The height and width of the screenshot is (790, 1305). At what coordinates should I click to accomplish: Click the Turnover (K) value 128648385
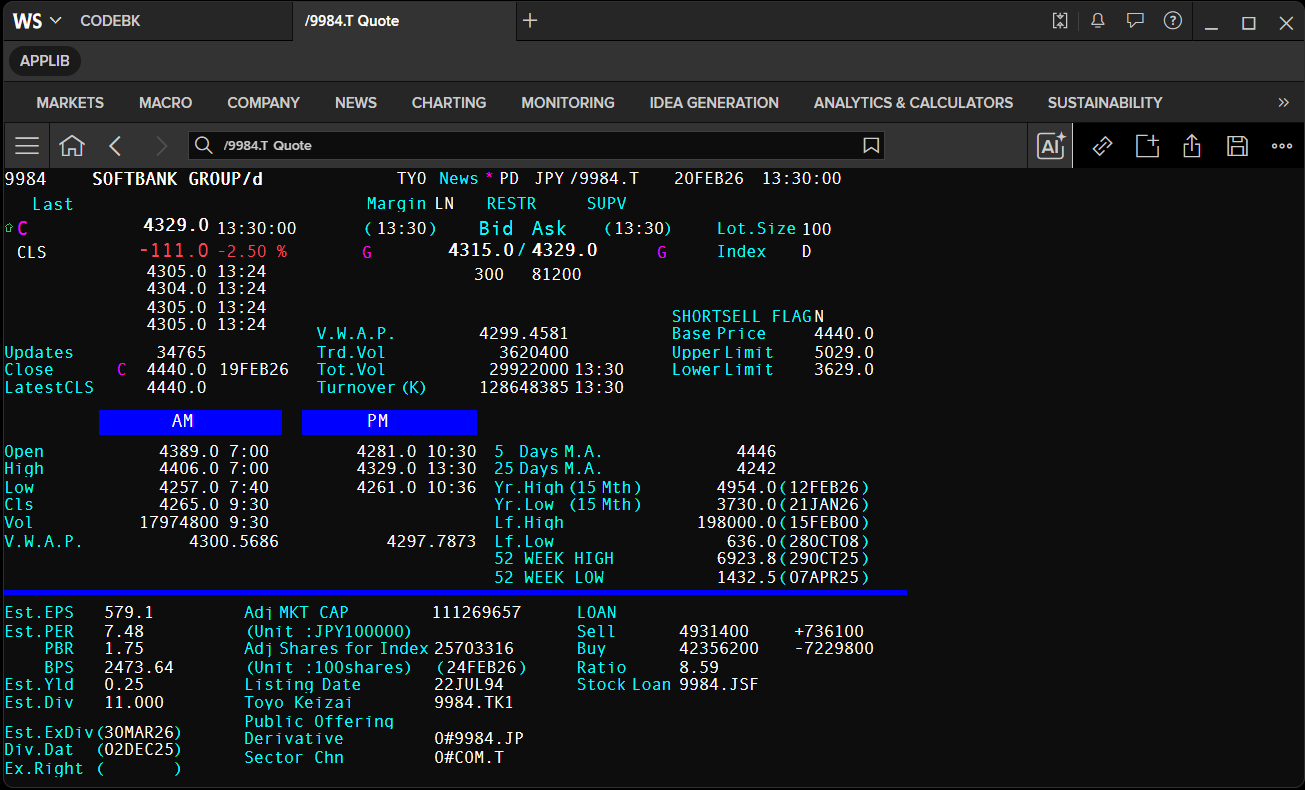(x=524, y=388)
